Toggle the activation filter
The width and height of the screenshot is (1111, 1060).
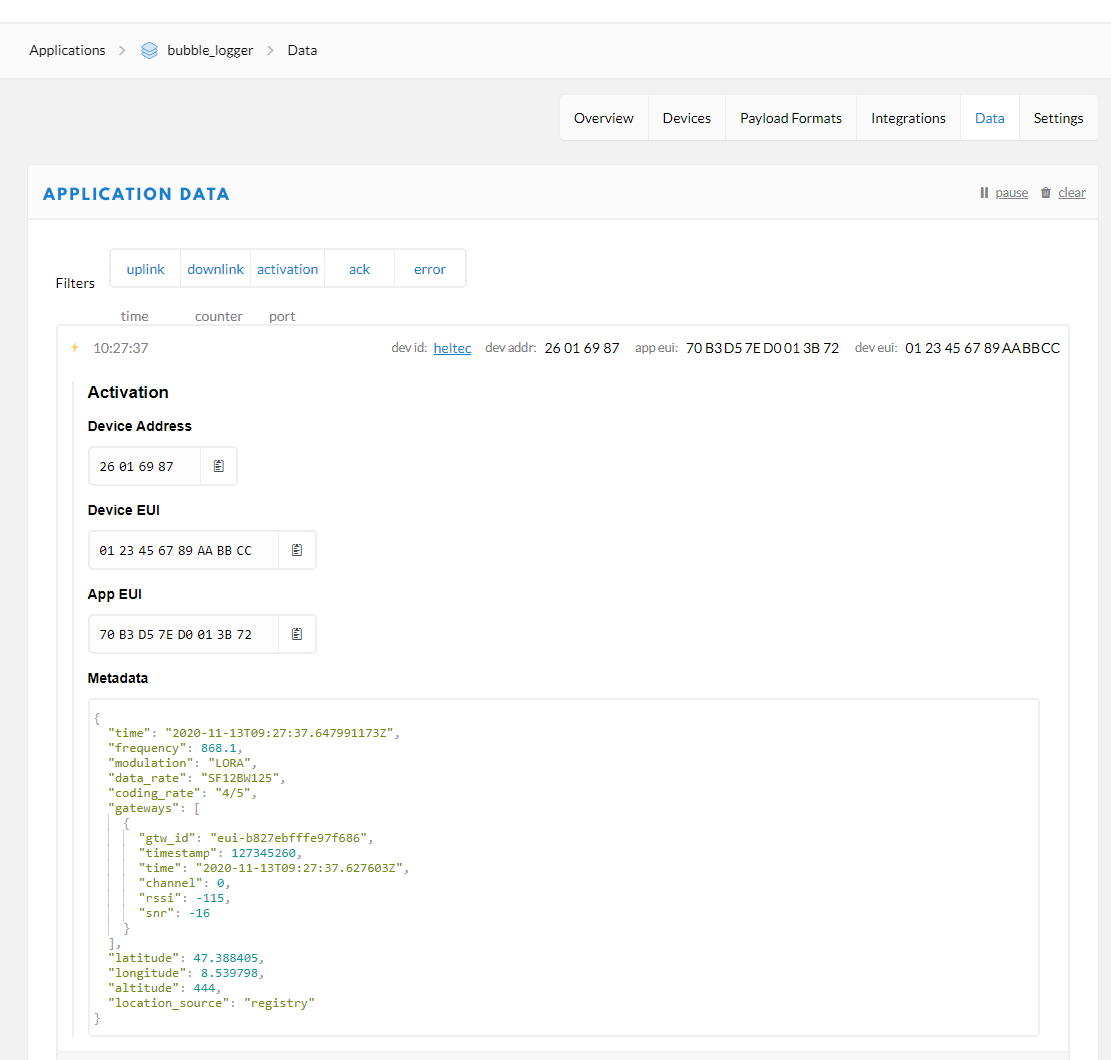[287, 269]
